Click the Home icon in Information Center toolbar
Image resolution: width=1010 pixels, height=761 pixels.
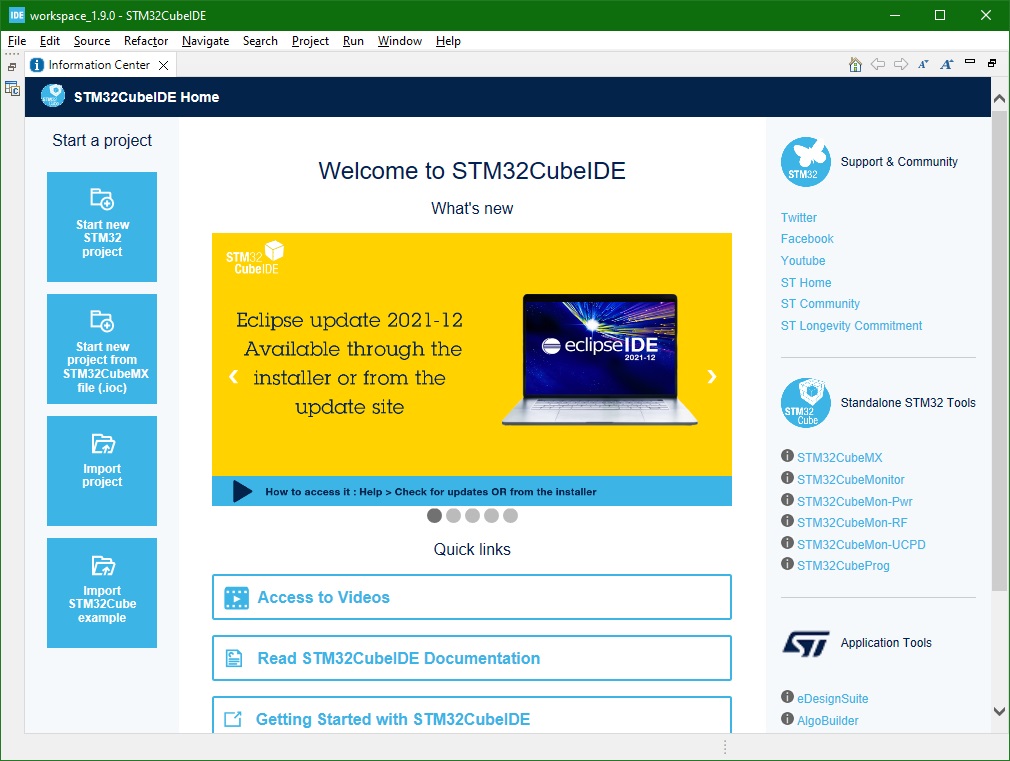coord(855,64)
